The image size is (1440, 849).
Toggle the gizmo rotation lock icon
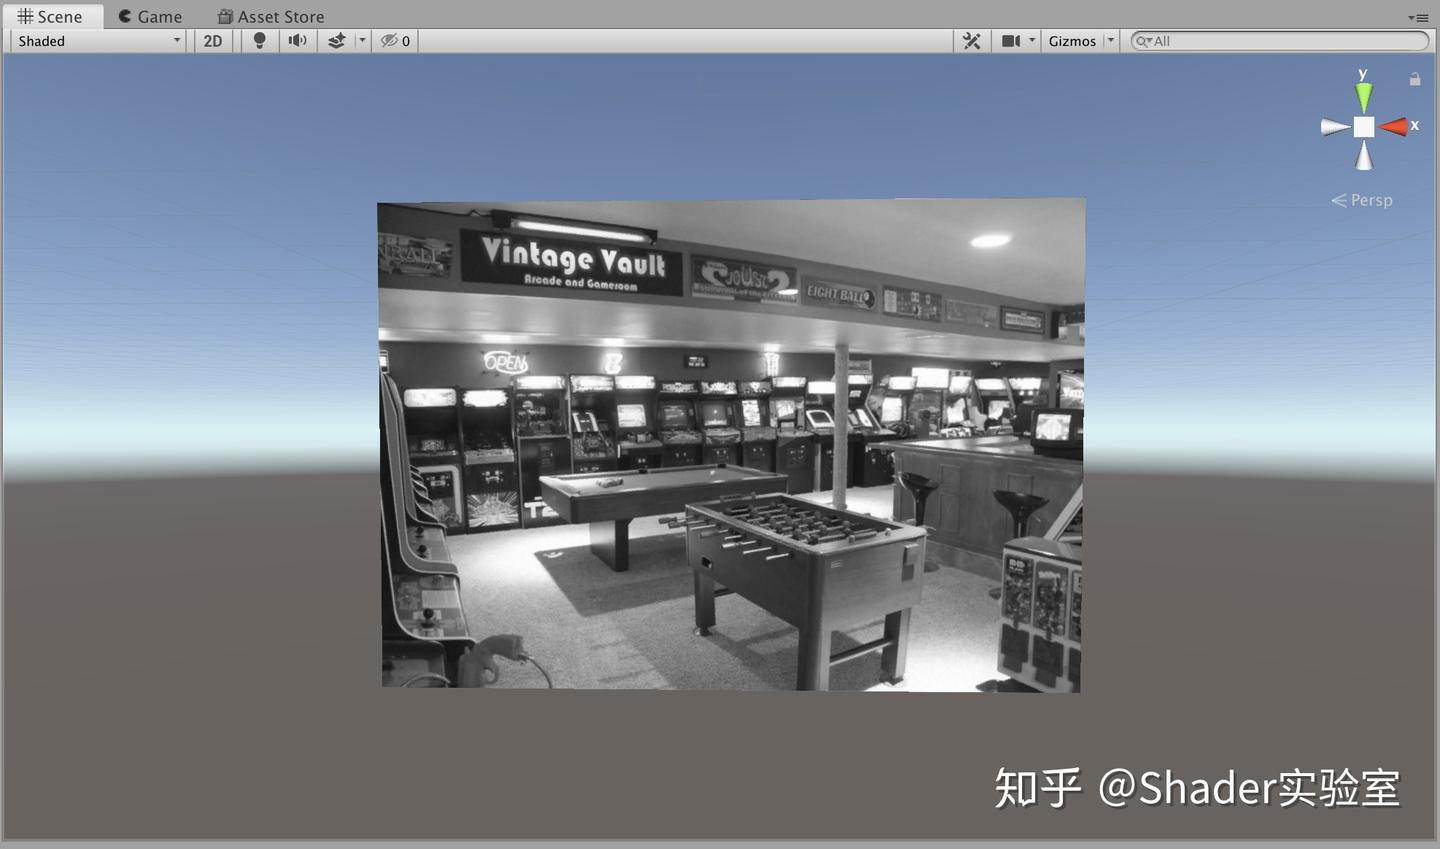[1415, 79]
